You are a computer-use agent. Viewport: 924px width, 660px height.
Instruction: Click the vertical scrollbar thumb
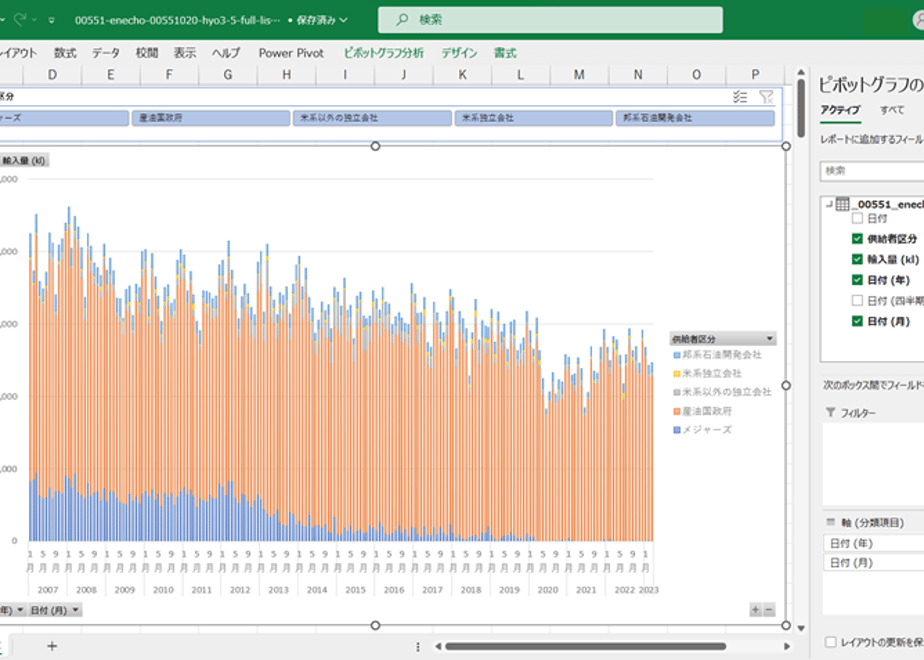[x=801, y=108]
